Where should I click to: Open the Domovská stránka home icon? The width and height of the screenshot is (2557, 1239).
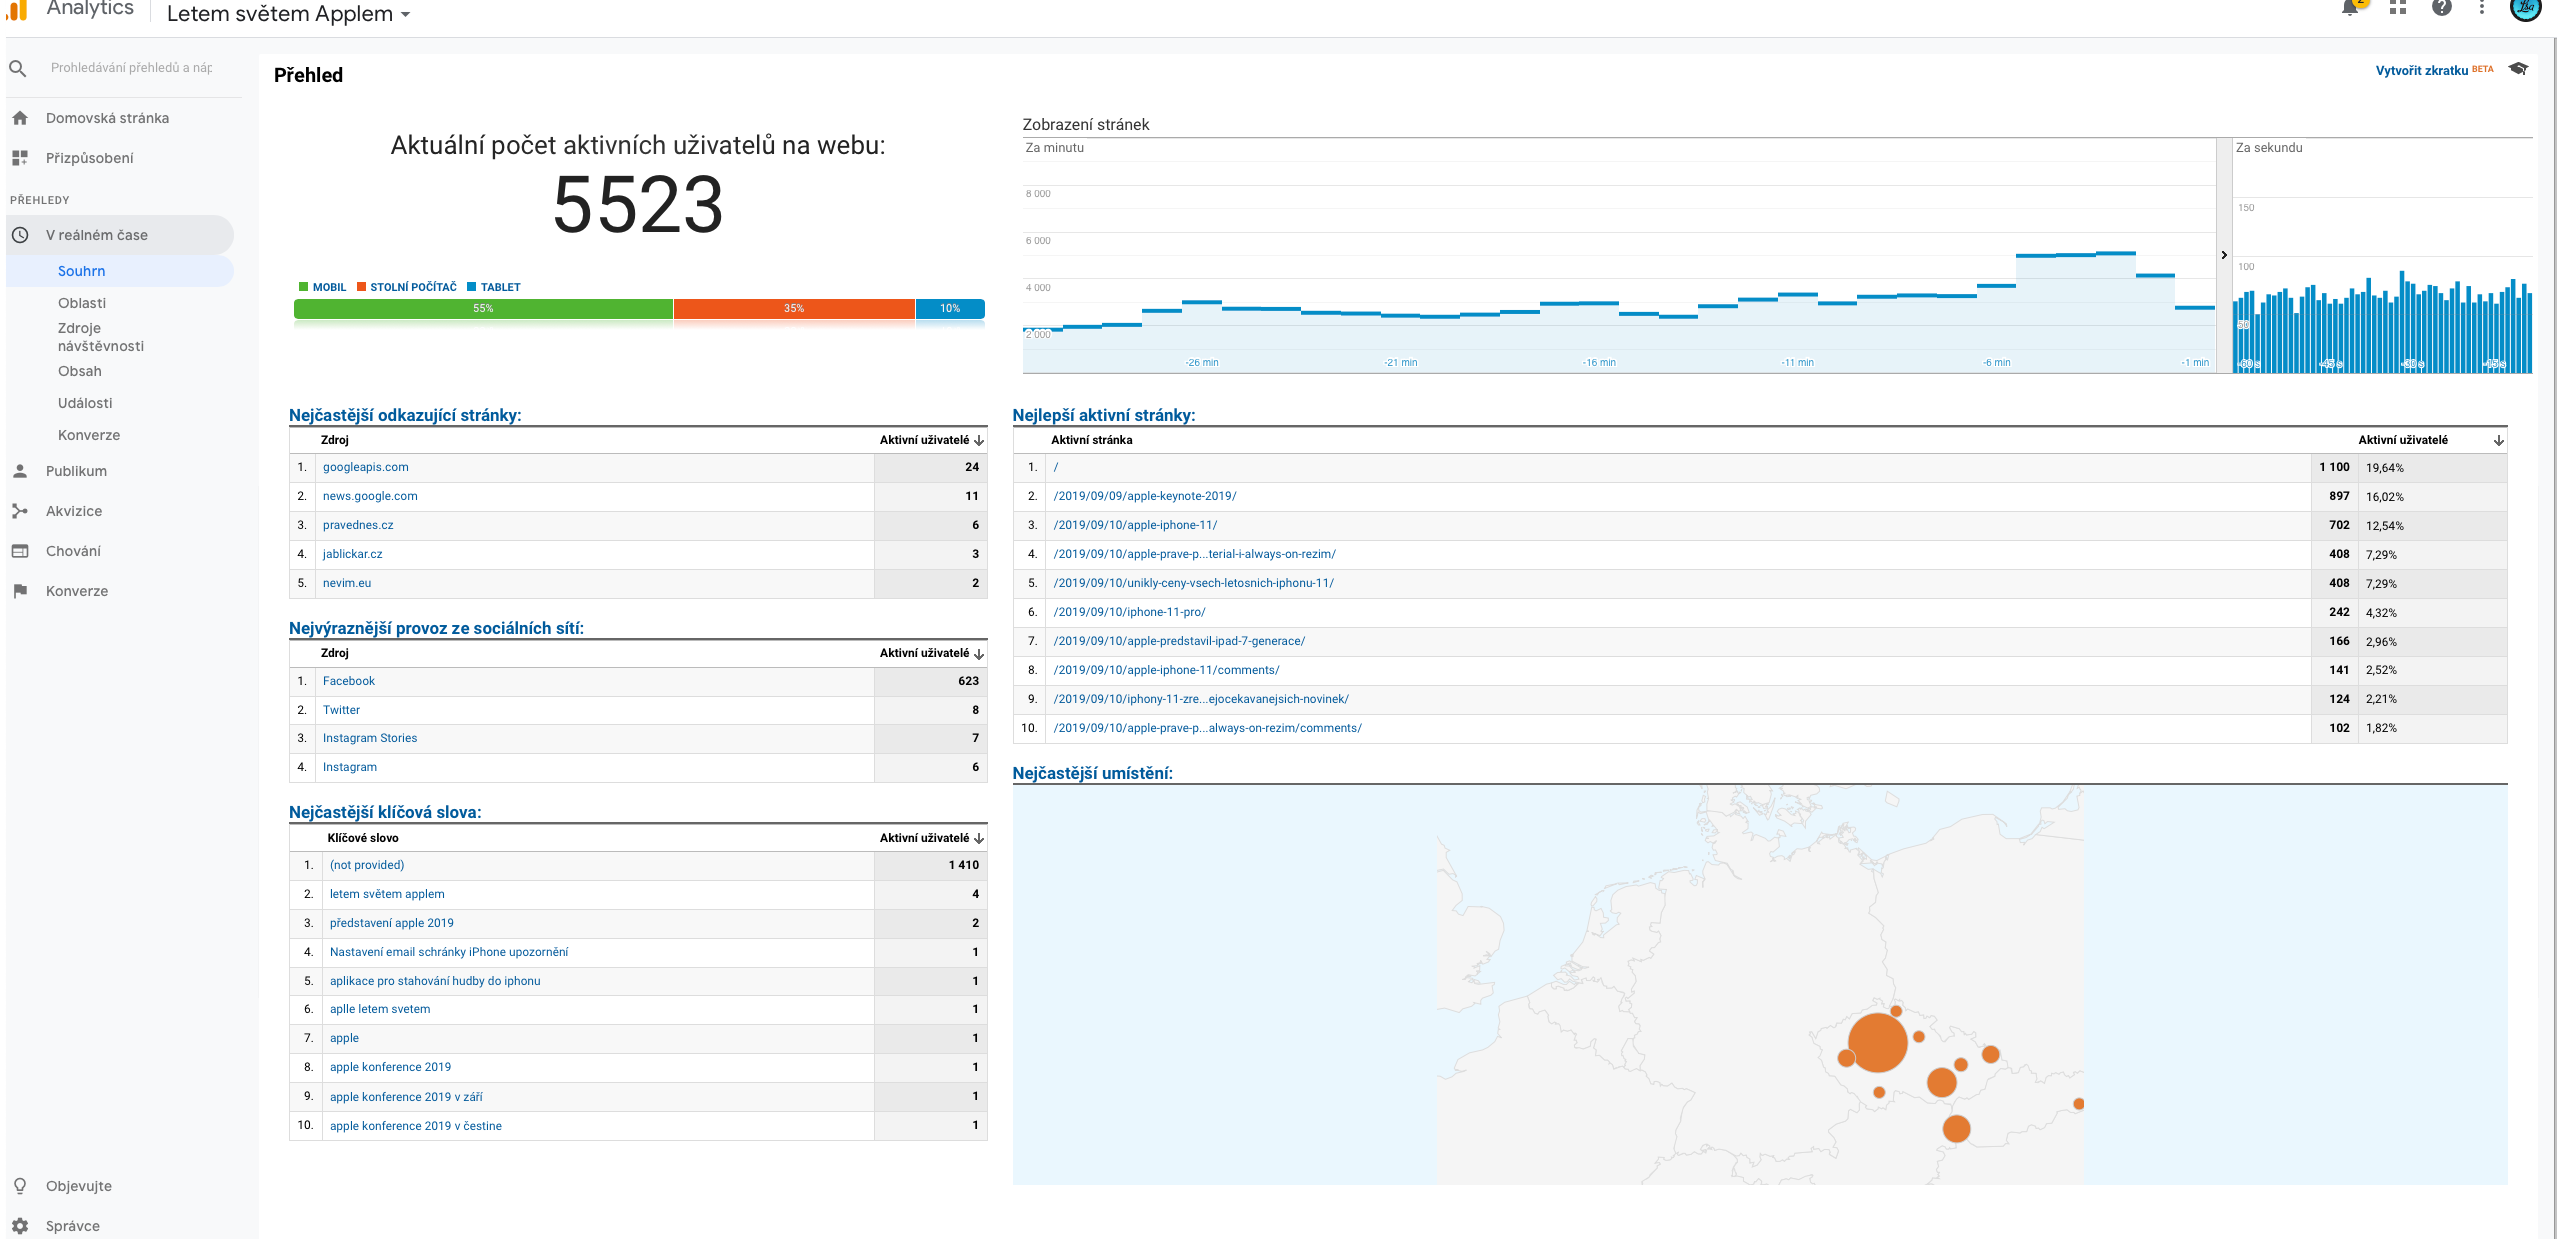click(x=20, y=117)
